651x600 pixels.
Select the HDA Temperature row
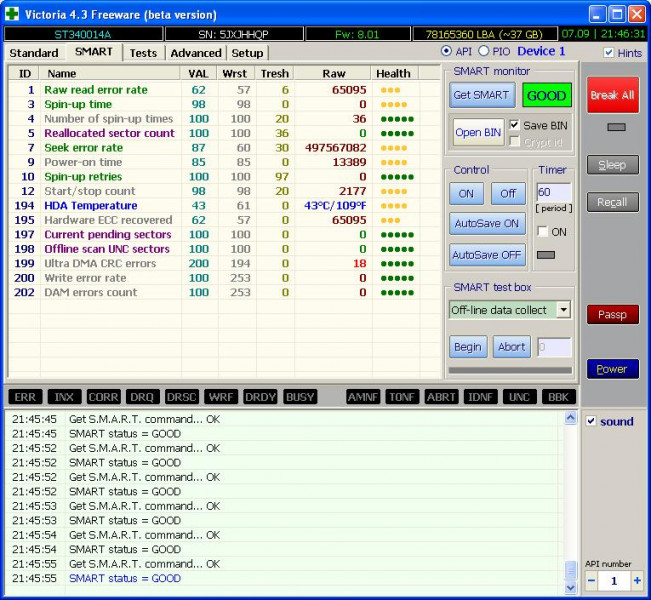[224, 206]
